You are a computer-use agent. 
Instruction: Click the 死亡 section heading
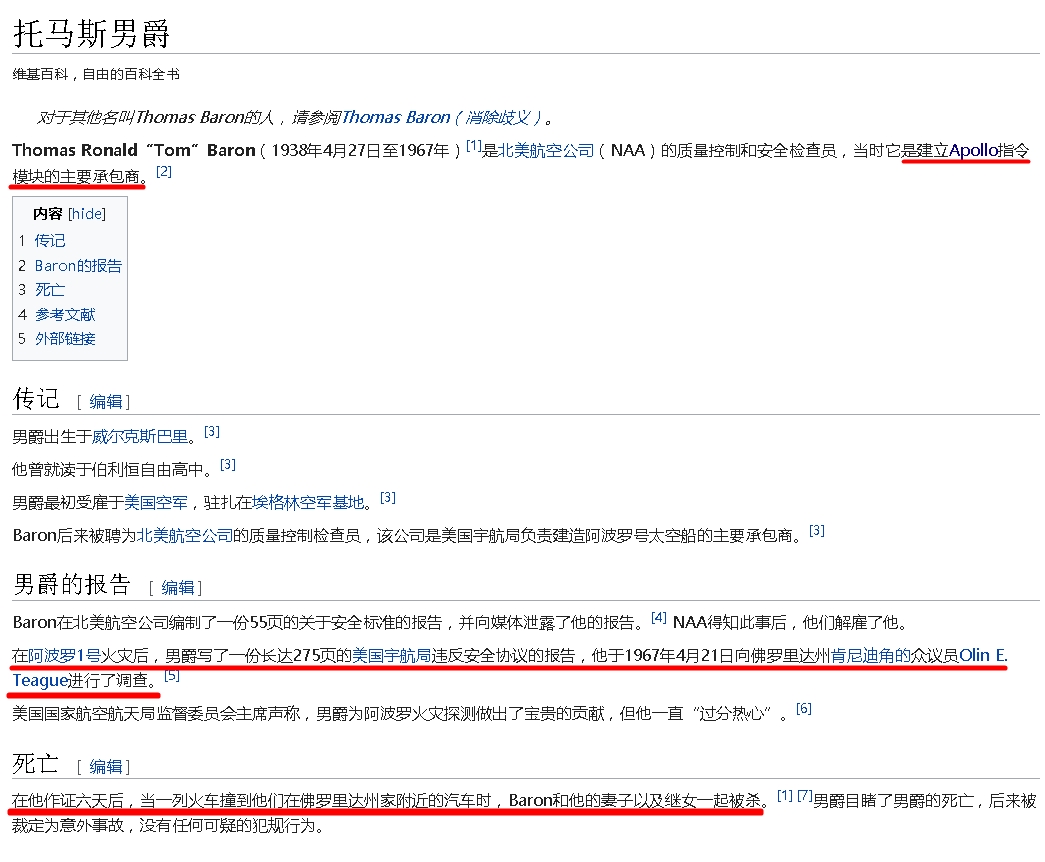(36, 764)
